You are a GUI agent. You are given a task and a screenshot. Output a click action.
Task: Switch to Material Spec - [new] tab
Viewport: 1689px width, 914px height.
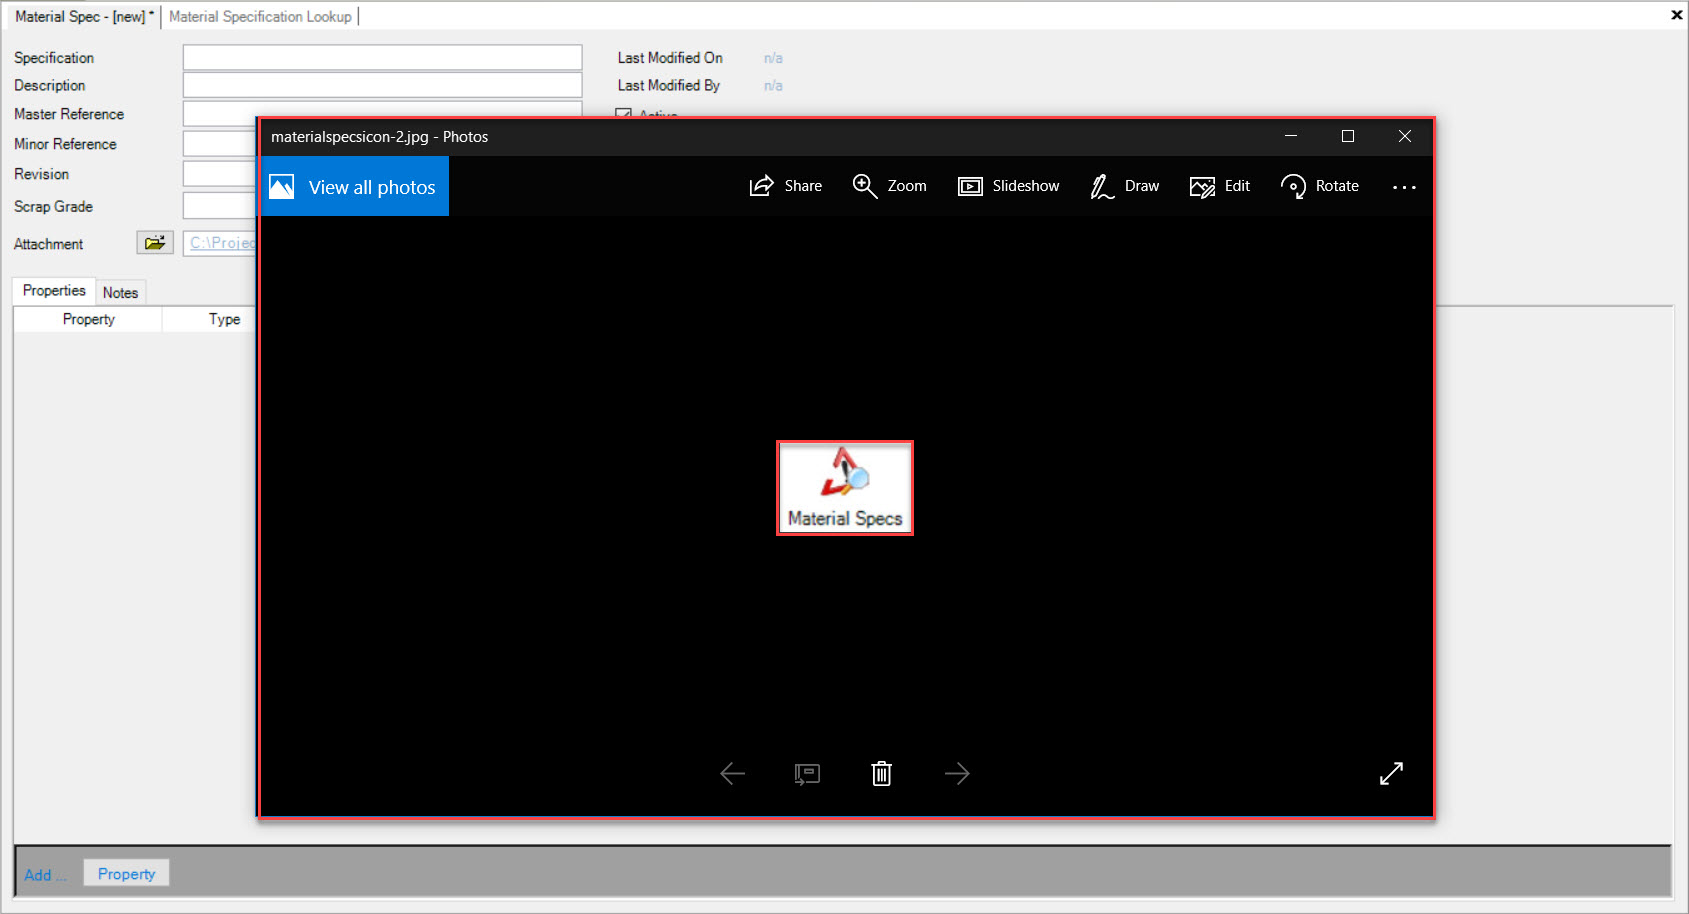(x=84, y=16)
